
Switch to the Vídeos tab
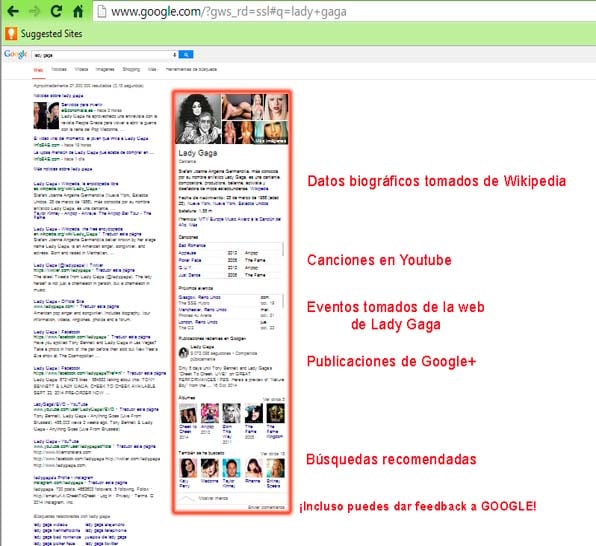pos(81,69)
